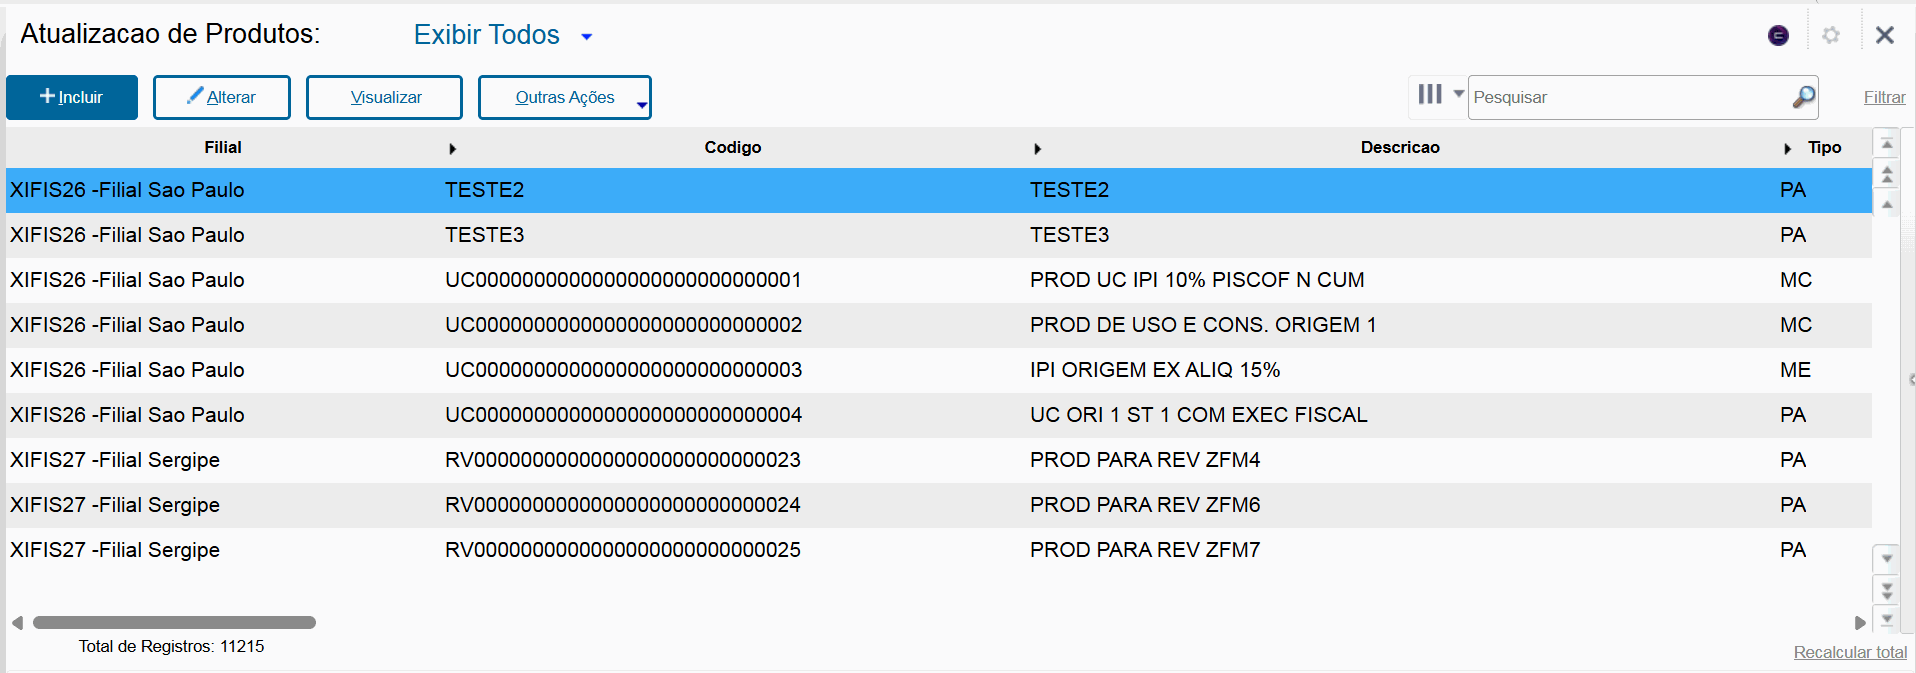Focus the Pesquisar search field

tap(1630, 97)
